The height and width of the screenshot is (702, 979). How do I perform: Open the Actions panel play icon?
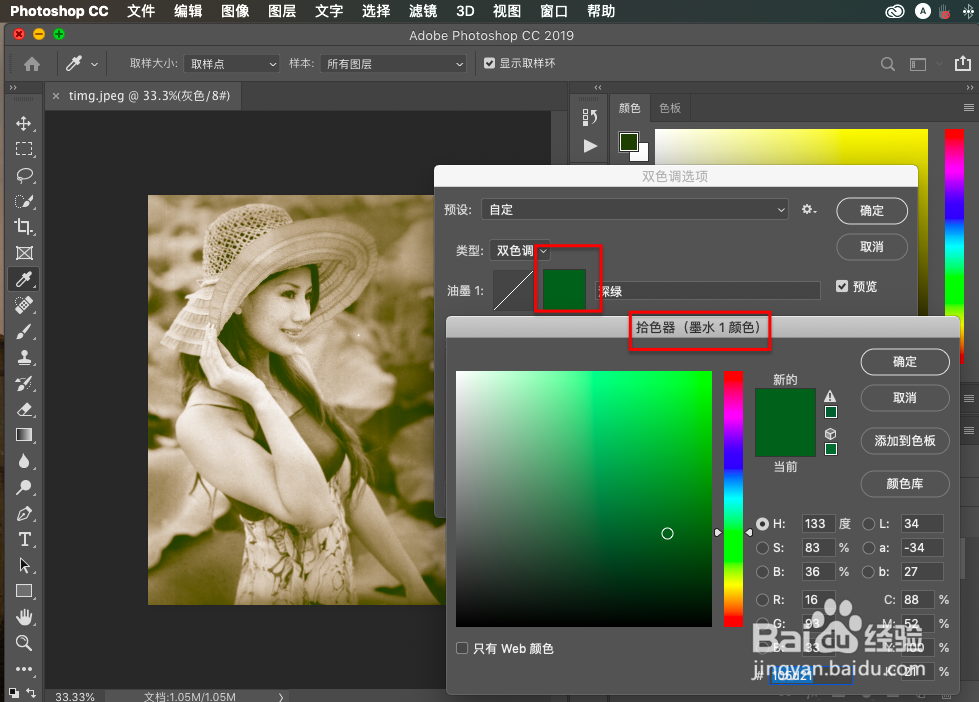click(x=589, y=146)
